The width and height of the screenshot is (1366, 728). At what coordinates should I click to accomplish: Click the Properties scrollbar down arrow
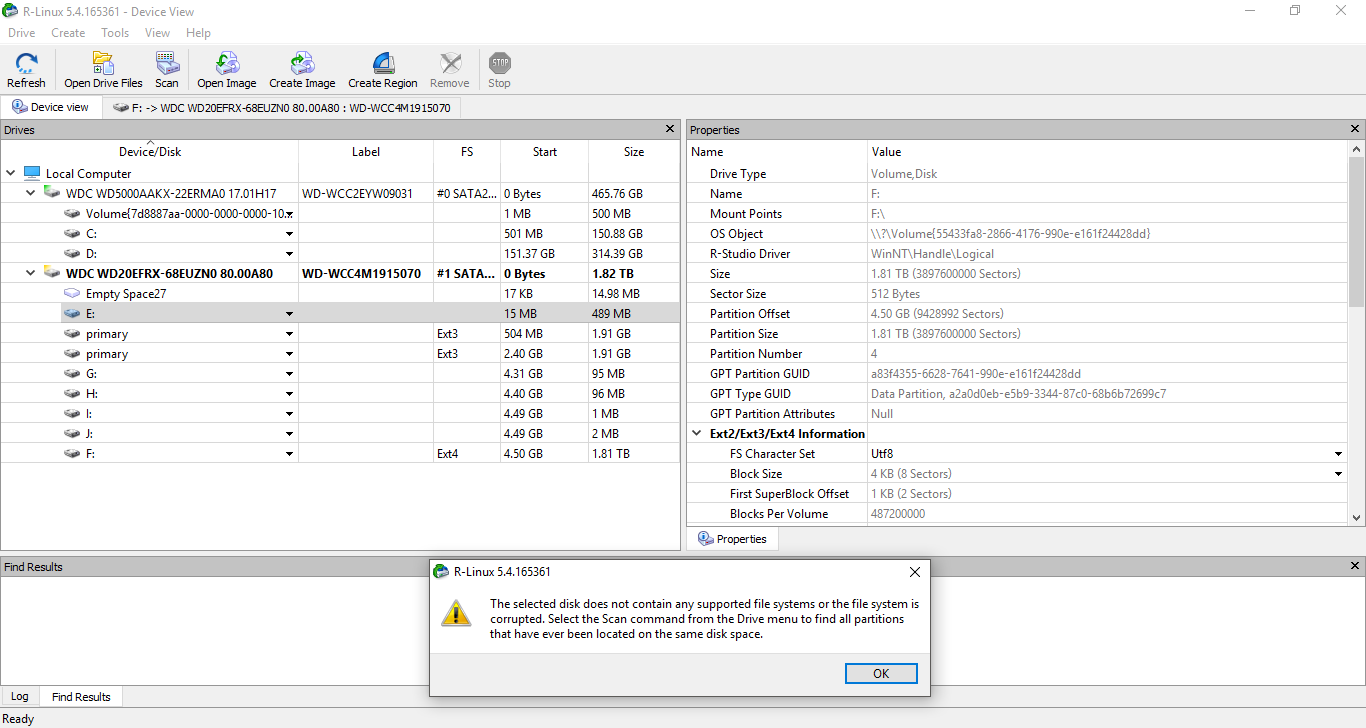pyautogui.click(x=1357, y=517)
